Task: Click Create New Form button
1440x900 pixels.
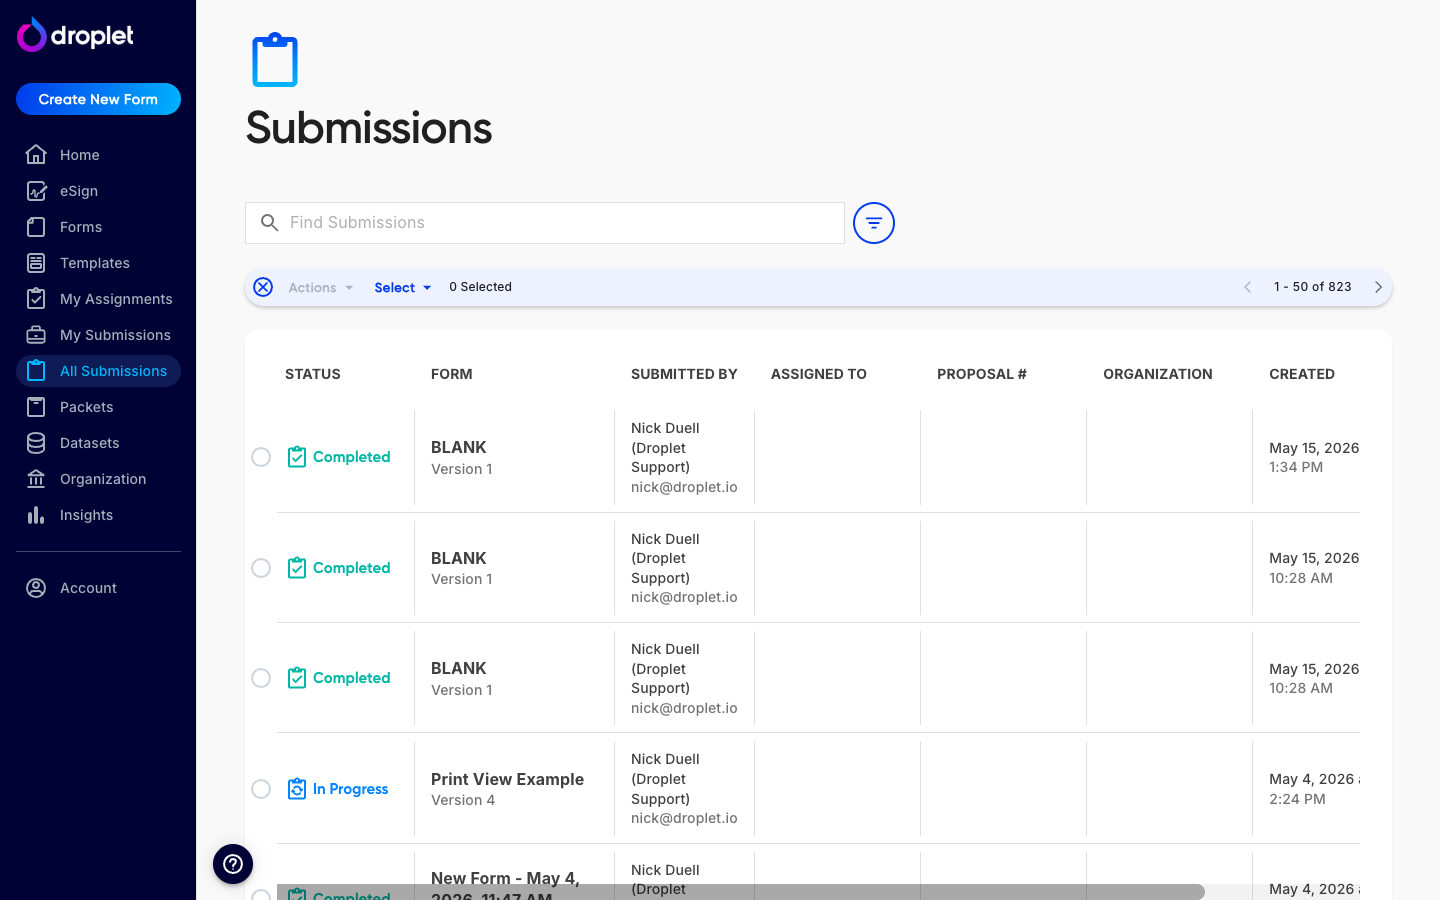Action: pyautogui.click(x=98, y=99)
